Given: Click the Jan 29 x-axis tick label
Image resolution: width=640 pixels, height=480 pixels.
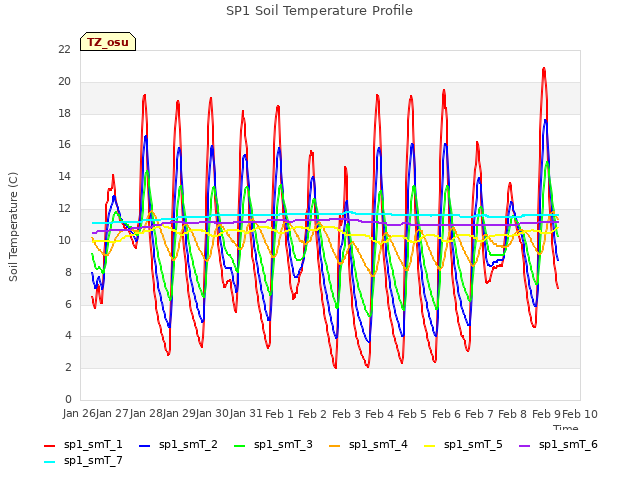Looking at the screenshot, I should click(x=179, y=414).
